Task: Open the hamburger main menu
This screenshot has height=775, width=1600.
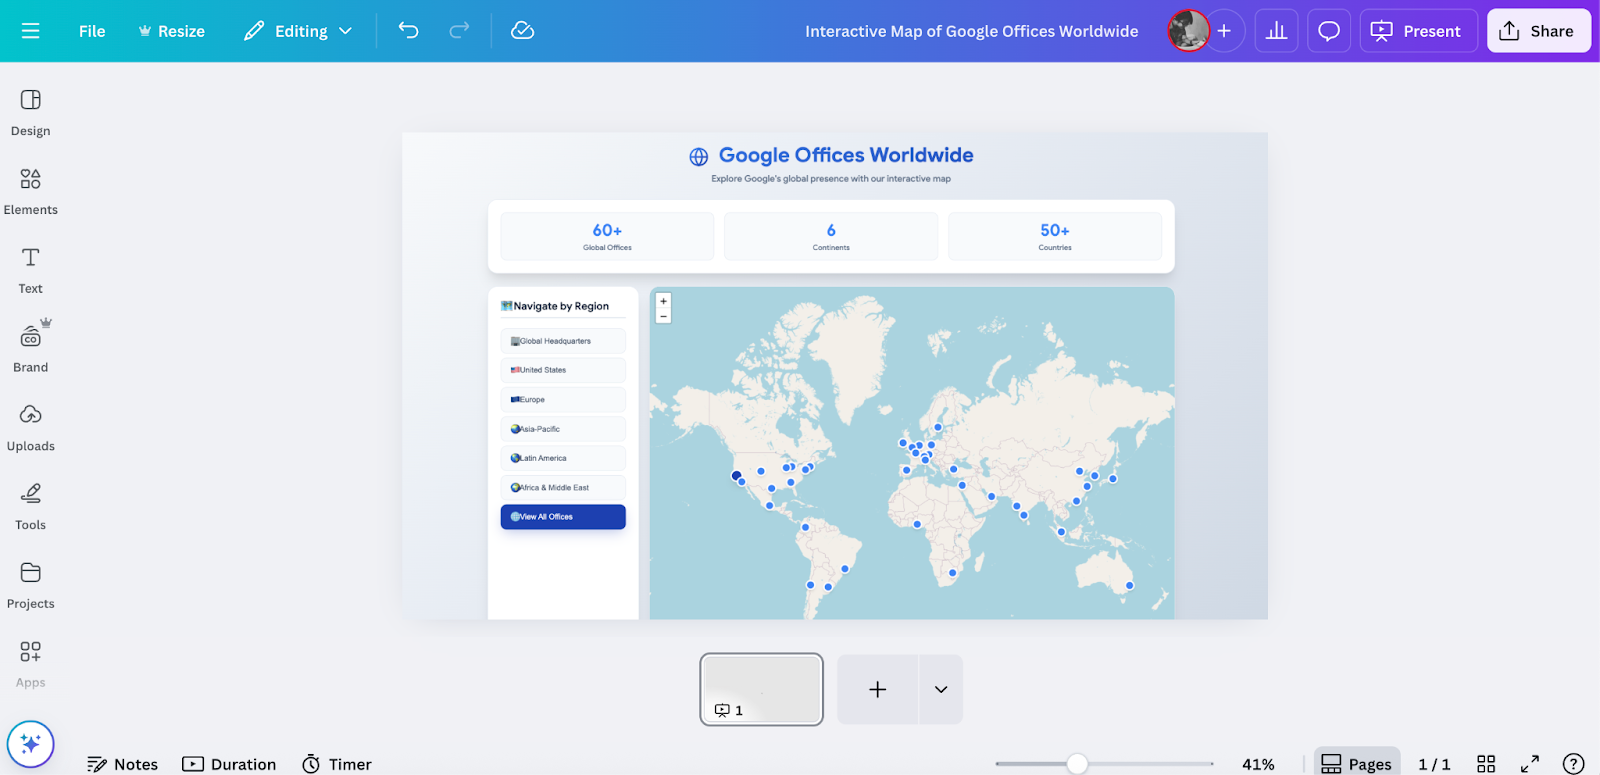Action: (31, 31)
